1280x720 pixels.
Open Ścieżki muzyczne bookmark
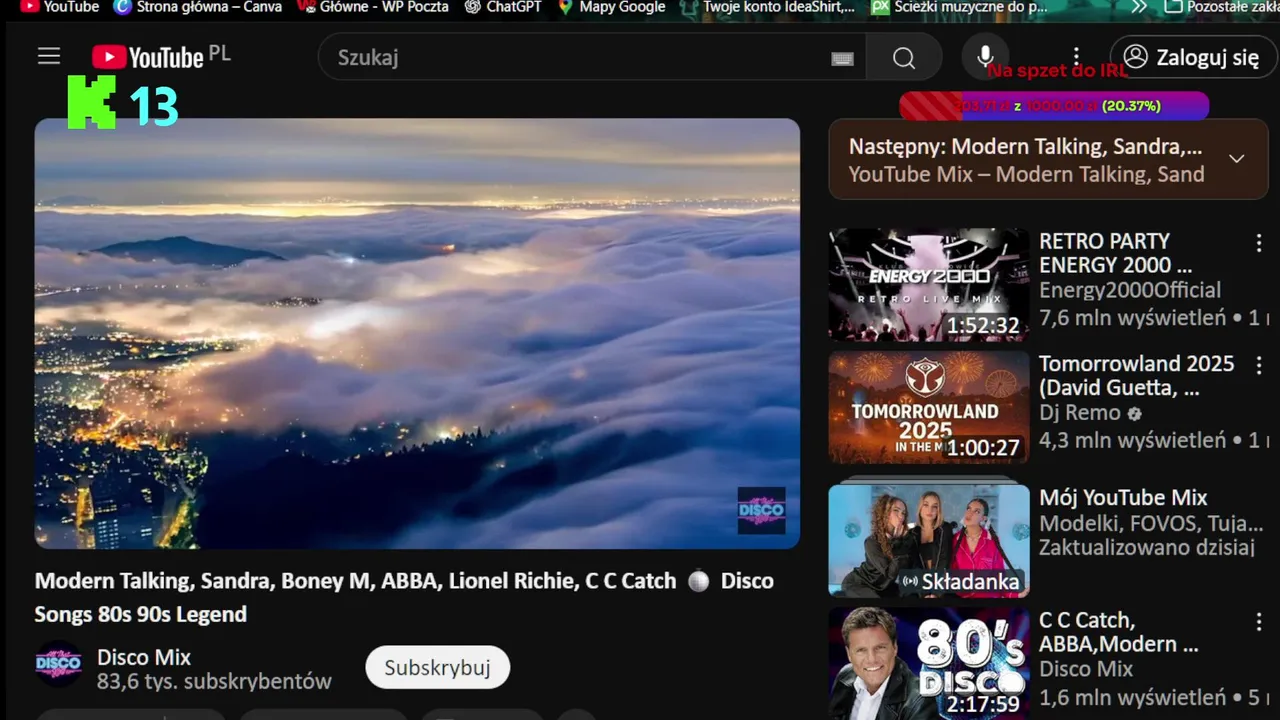pyautogui.click(x=960, y=7)
